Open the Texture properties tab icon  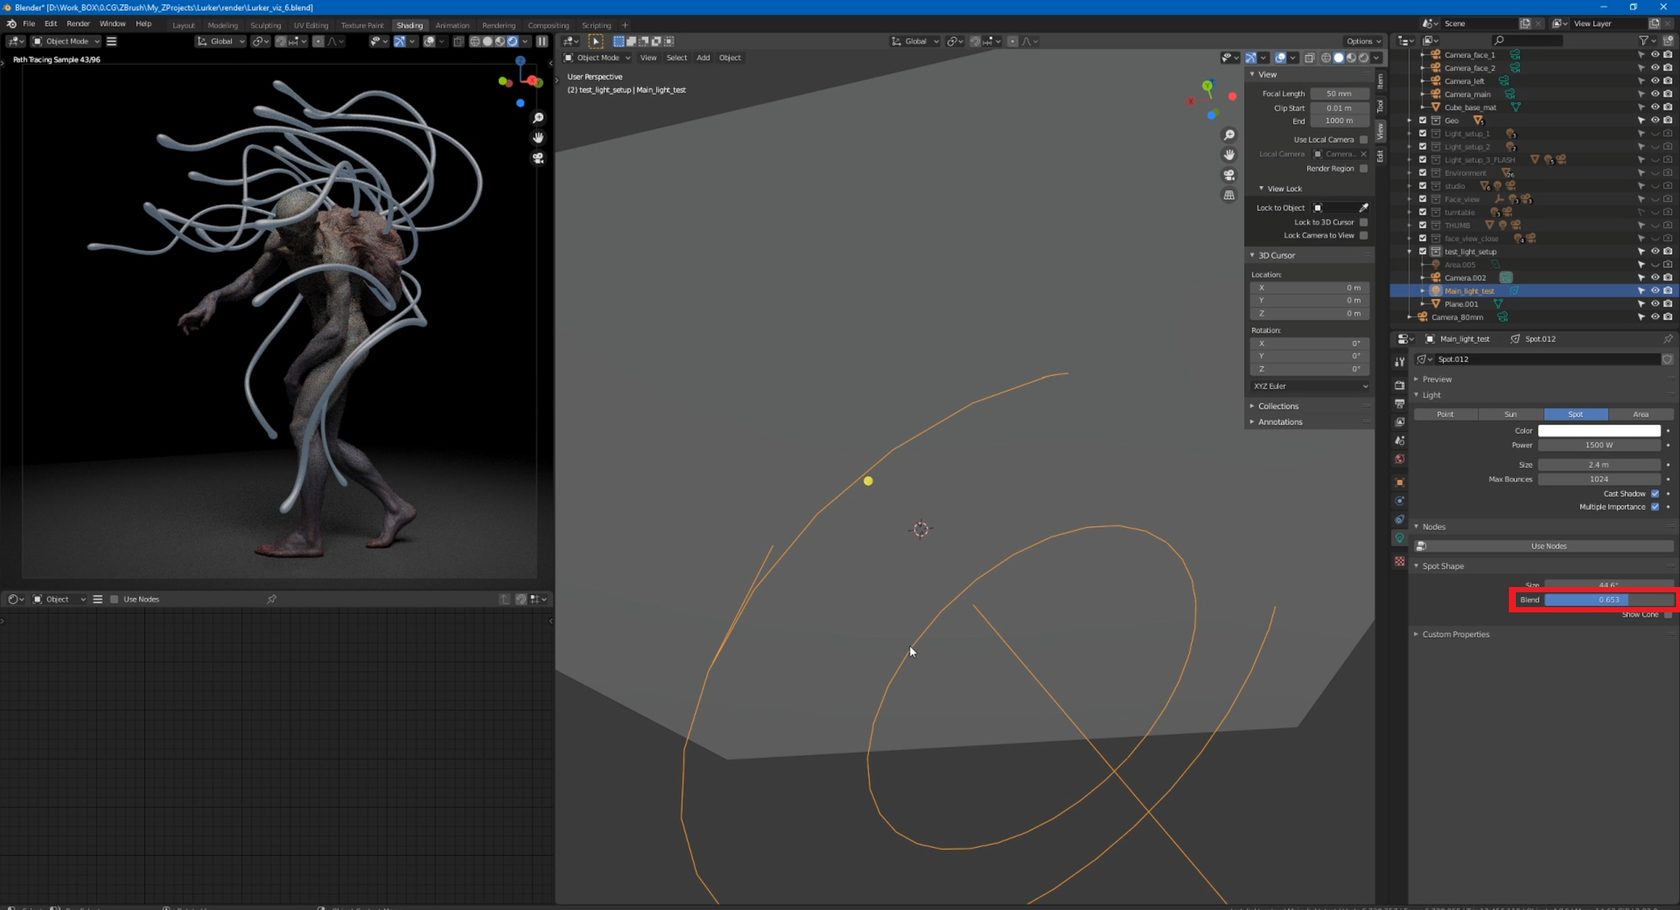tap(1399, 561)
